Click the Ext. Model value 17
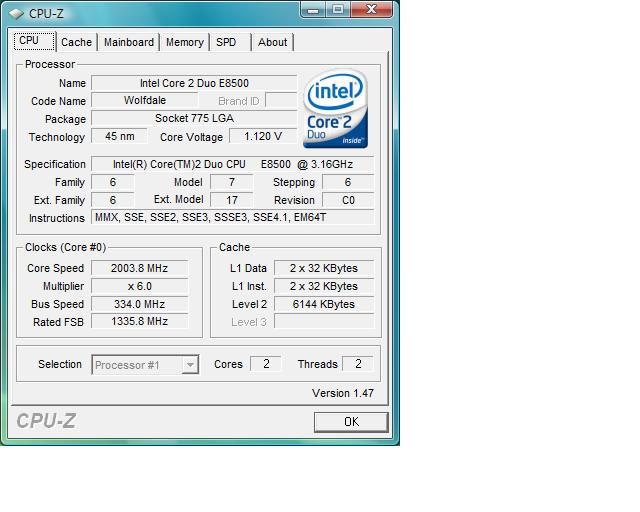This screenshot has height=512, width=640. 231,200
